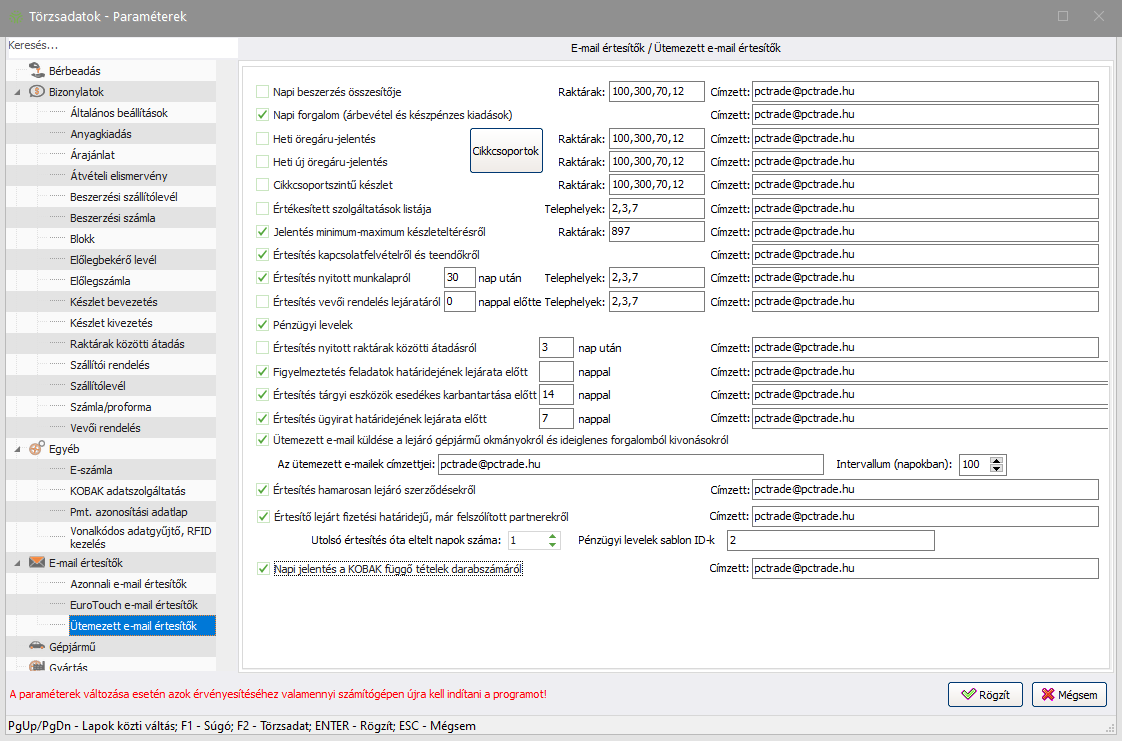The height and width of the screenshot is (741, 1122).
Task: Click the E-mail értesítők envelope icon
Action: tap(37, 563)
